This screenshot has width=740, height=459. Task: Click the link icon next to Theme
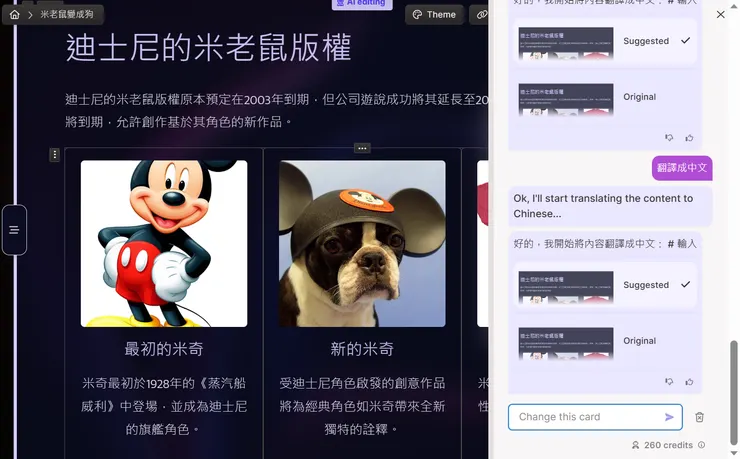coord(480,15)
